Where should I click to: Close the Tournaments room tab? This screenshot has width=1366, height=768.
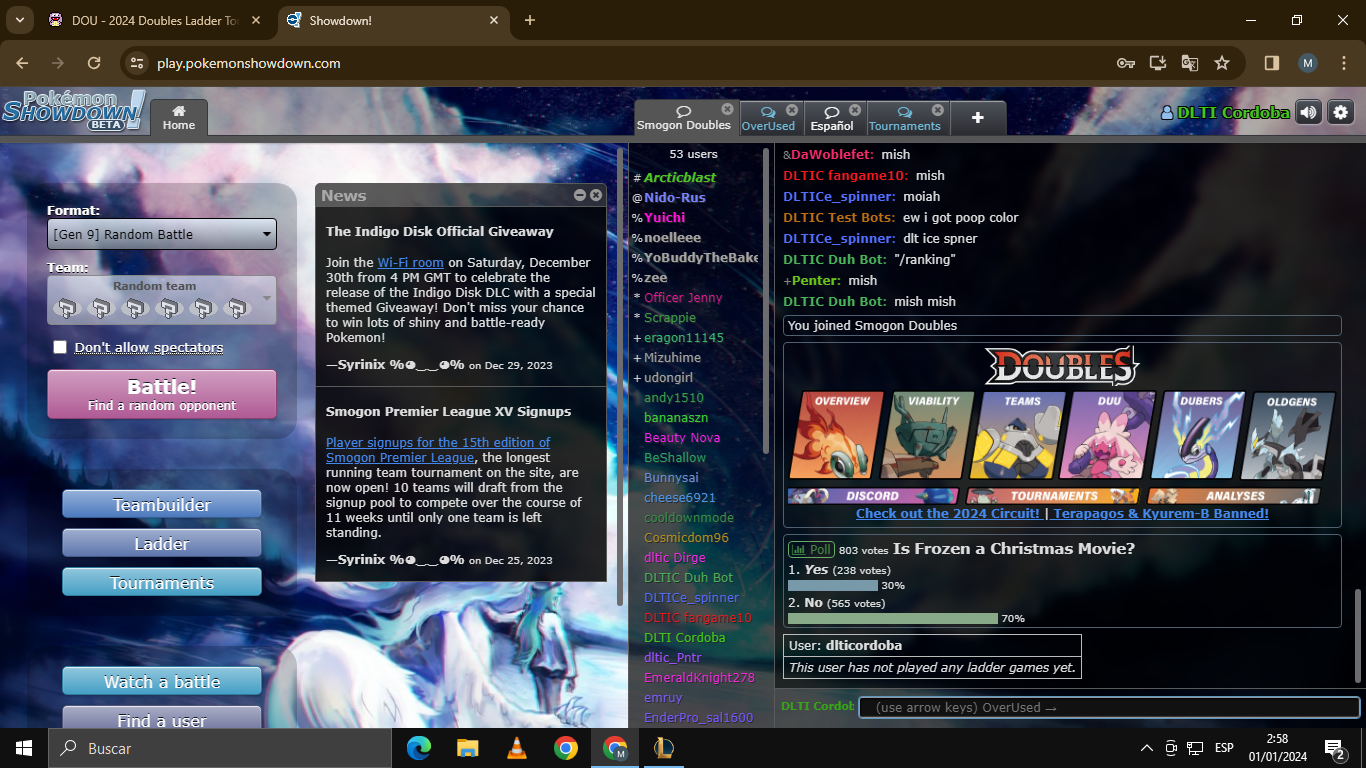click(937, 110)
